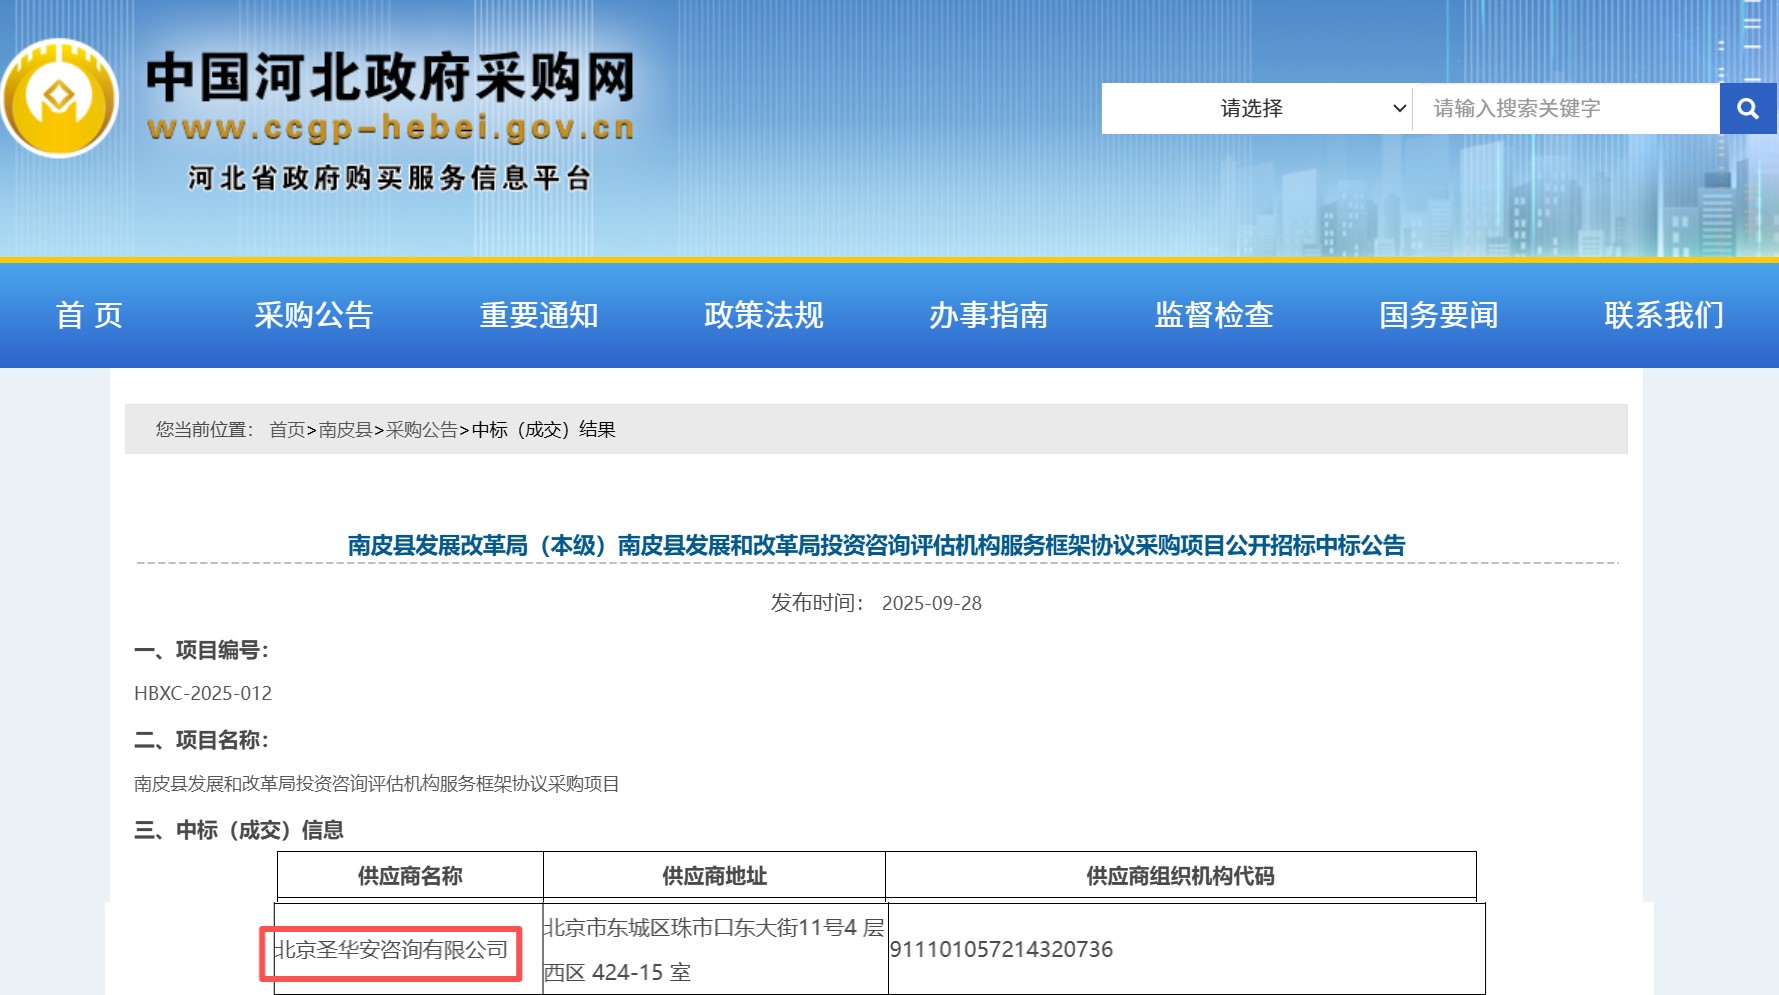Select 国务要闻 in the navigation bar

[x=1439, y=315]
